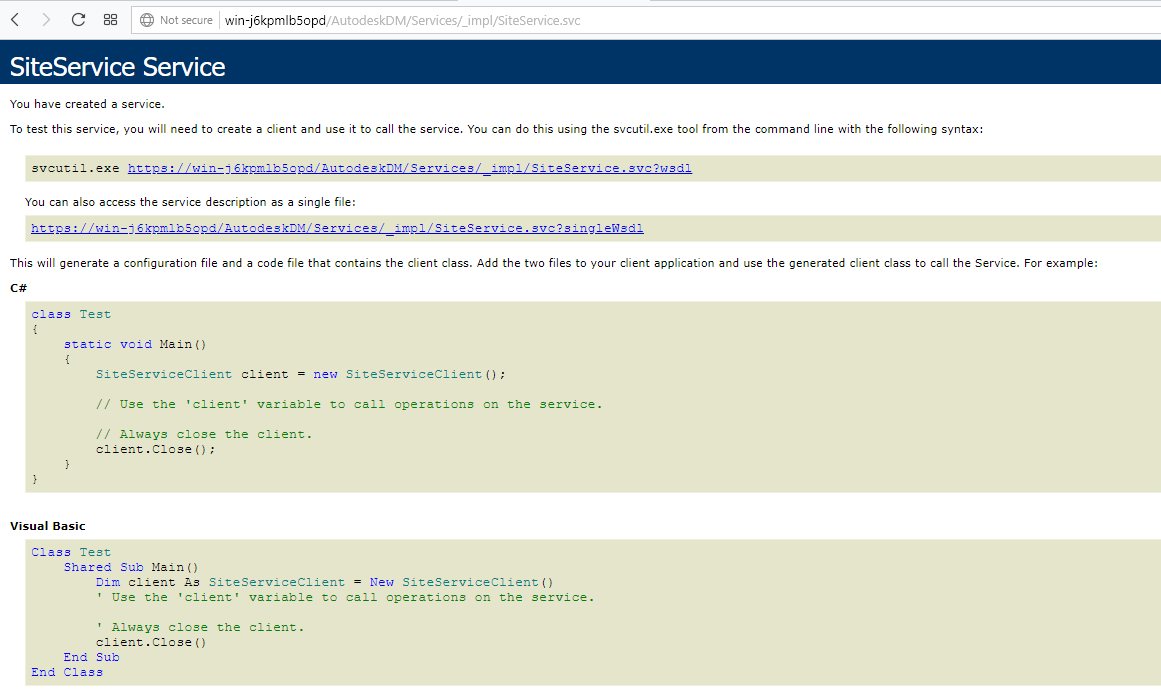Image resolution: width=1161 pixels, height=697 pixels.
Task: Click the 'This will generate a configuration file' paragraph
Action: [x=554, y=263]
